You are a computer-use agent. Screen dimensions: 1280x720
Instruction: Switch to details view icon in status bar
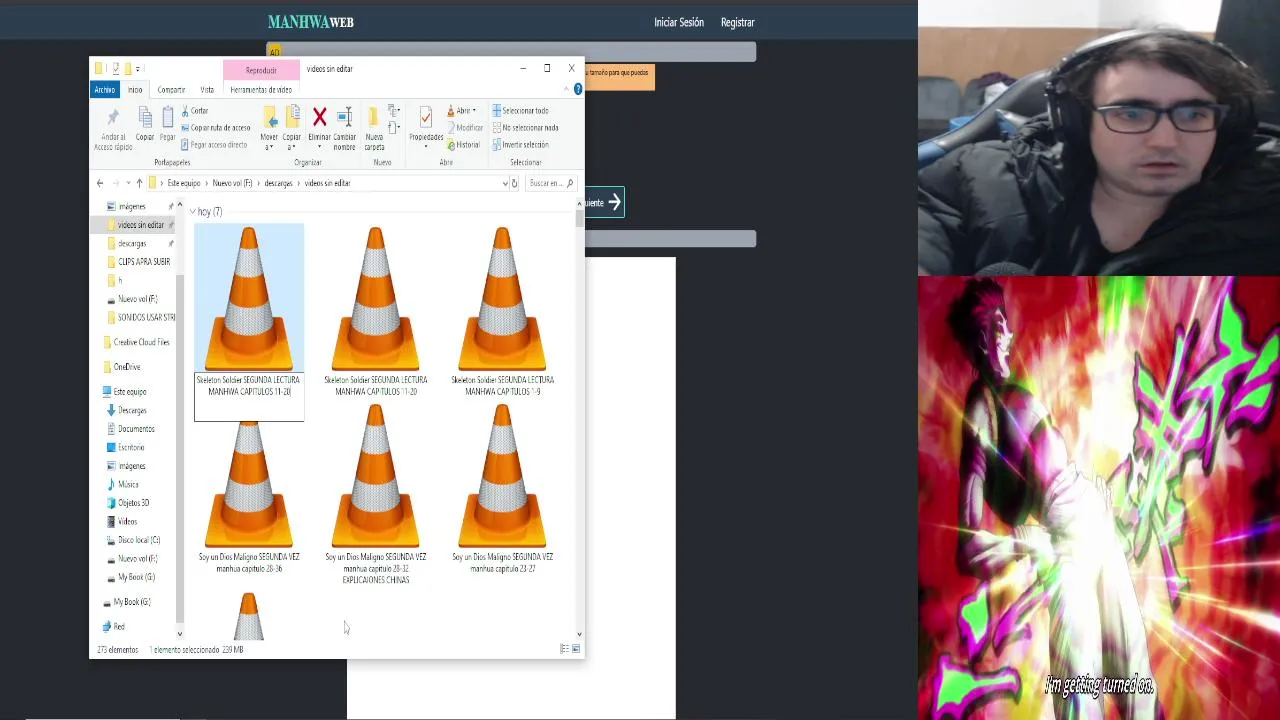pyautogui.click(x=564, y=650)
